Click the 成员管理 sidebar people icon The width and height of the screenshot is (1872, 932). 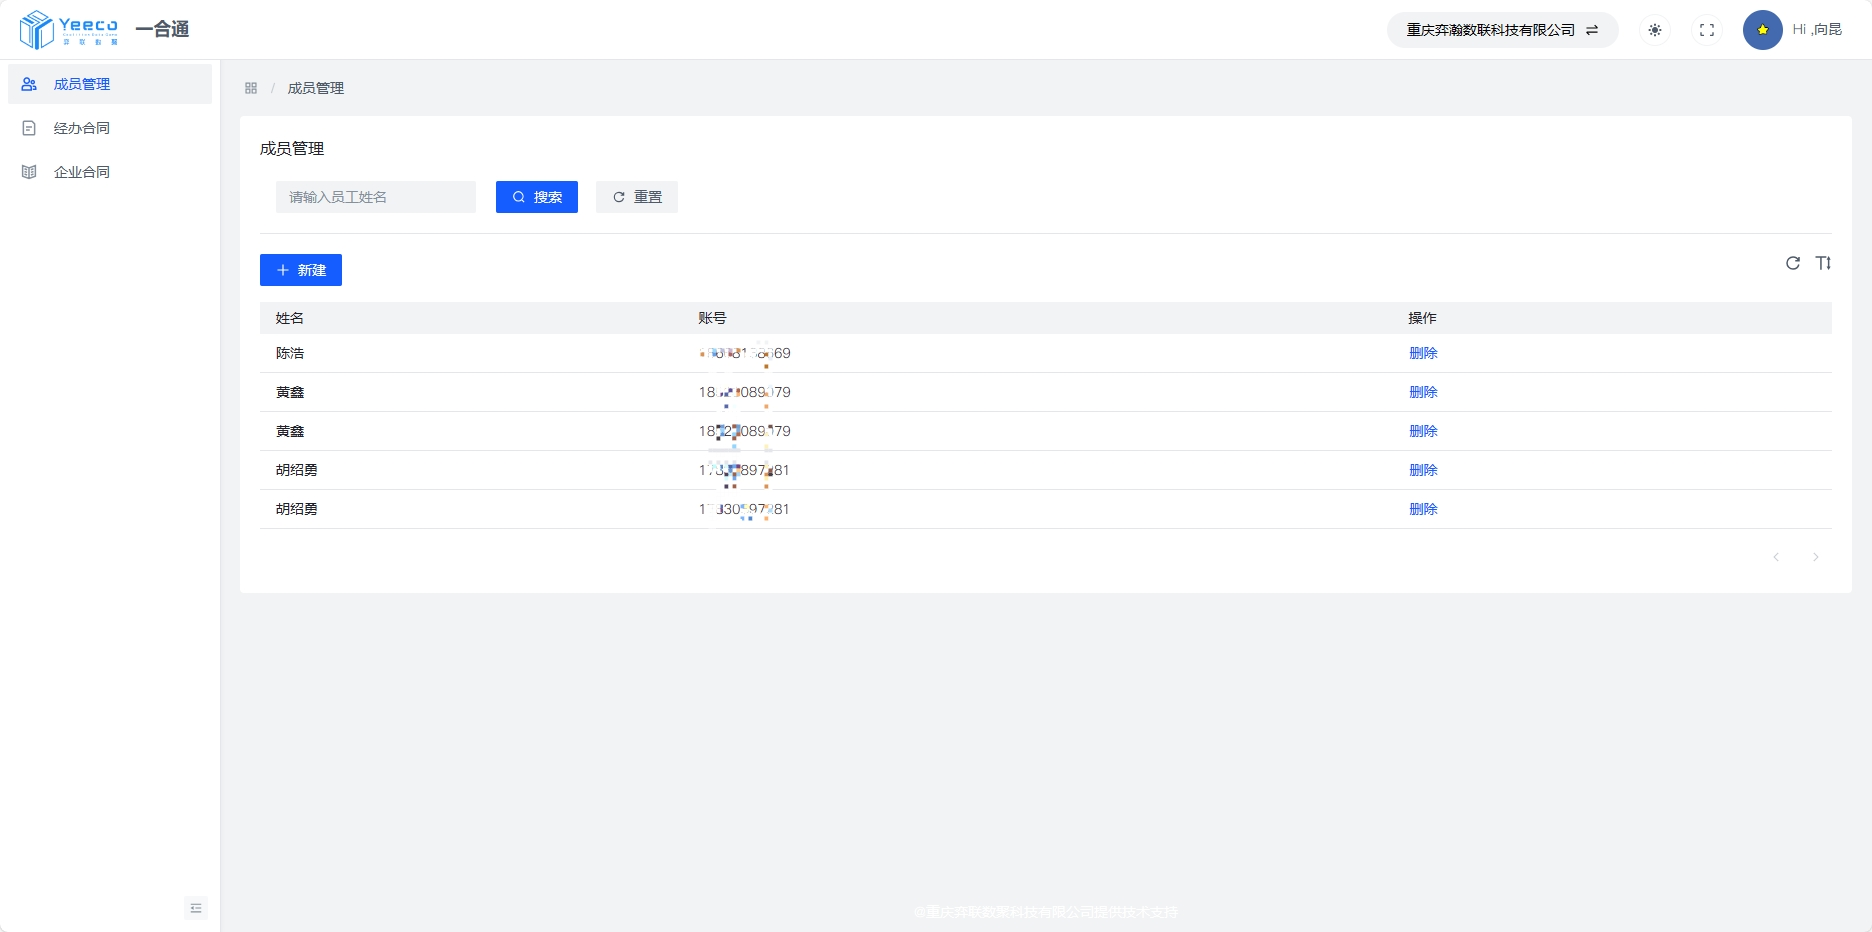[29, 84]
